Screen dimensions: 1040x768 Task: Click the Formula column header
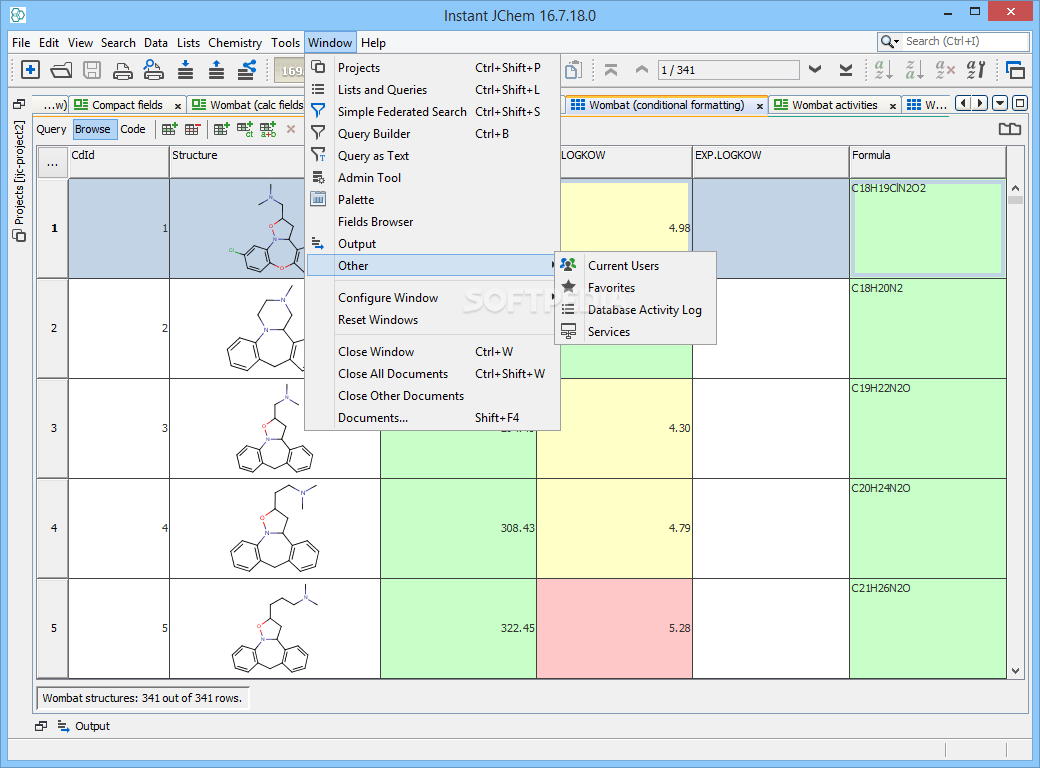coord(927,162)
